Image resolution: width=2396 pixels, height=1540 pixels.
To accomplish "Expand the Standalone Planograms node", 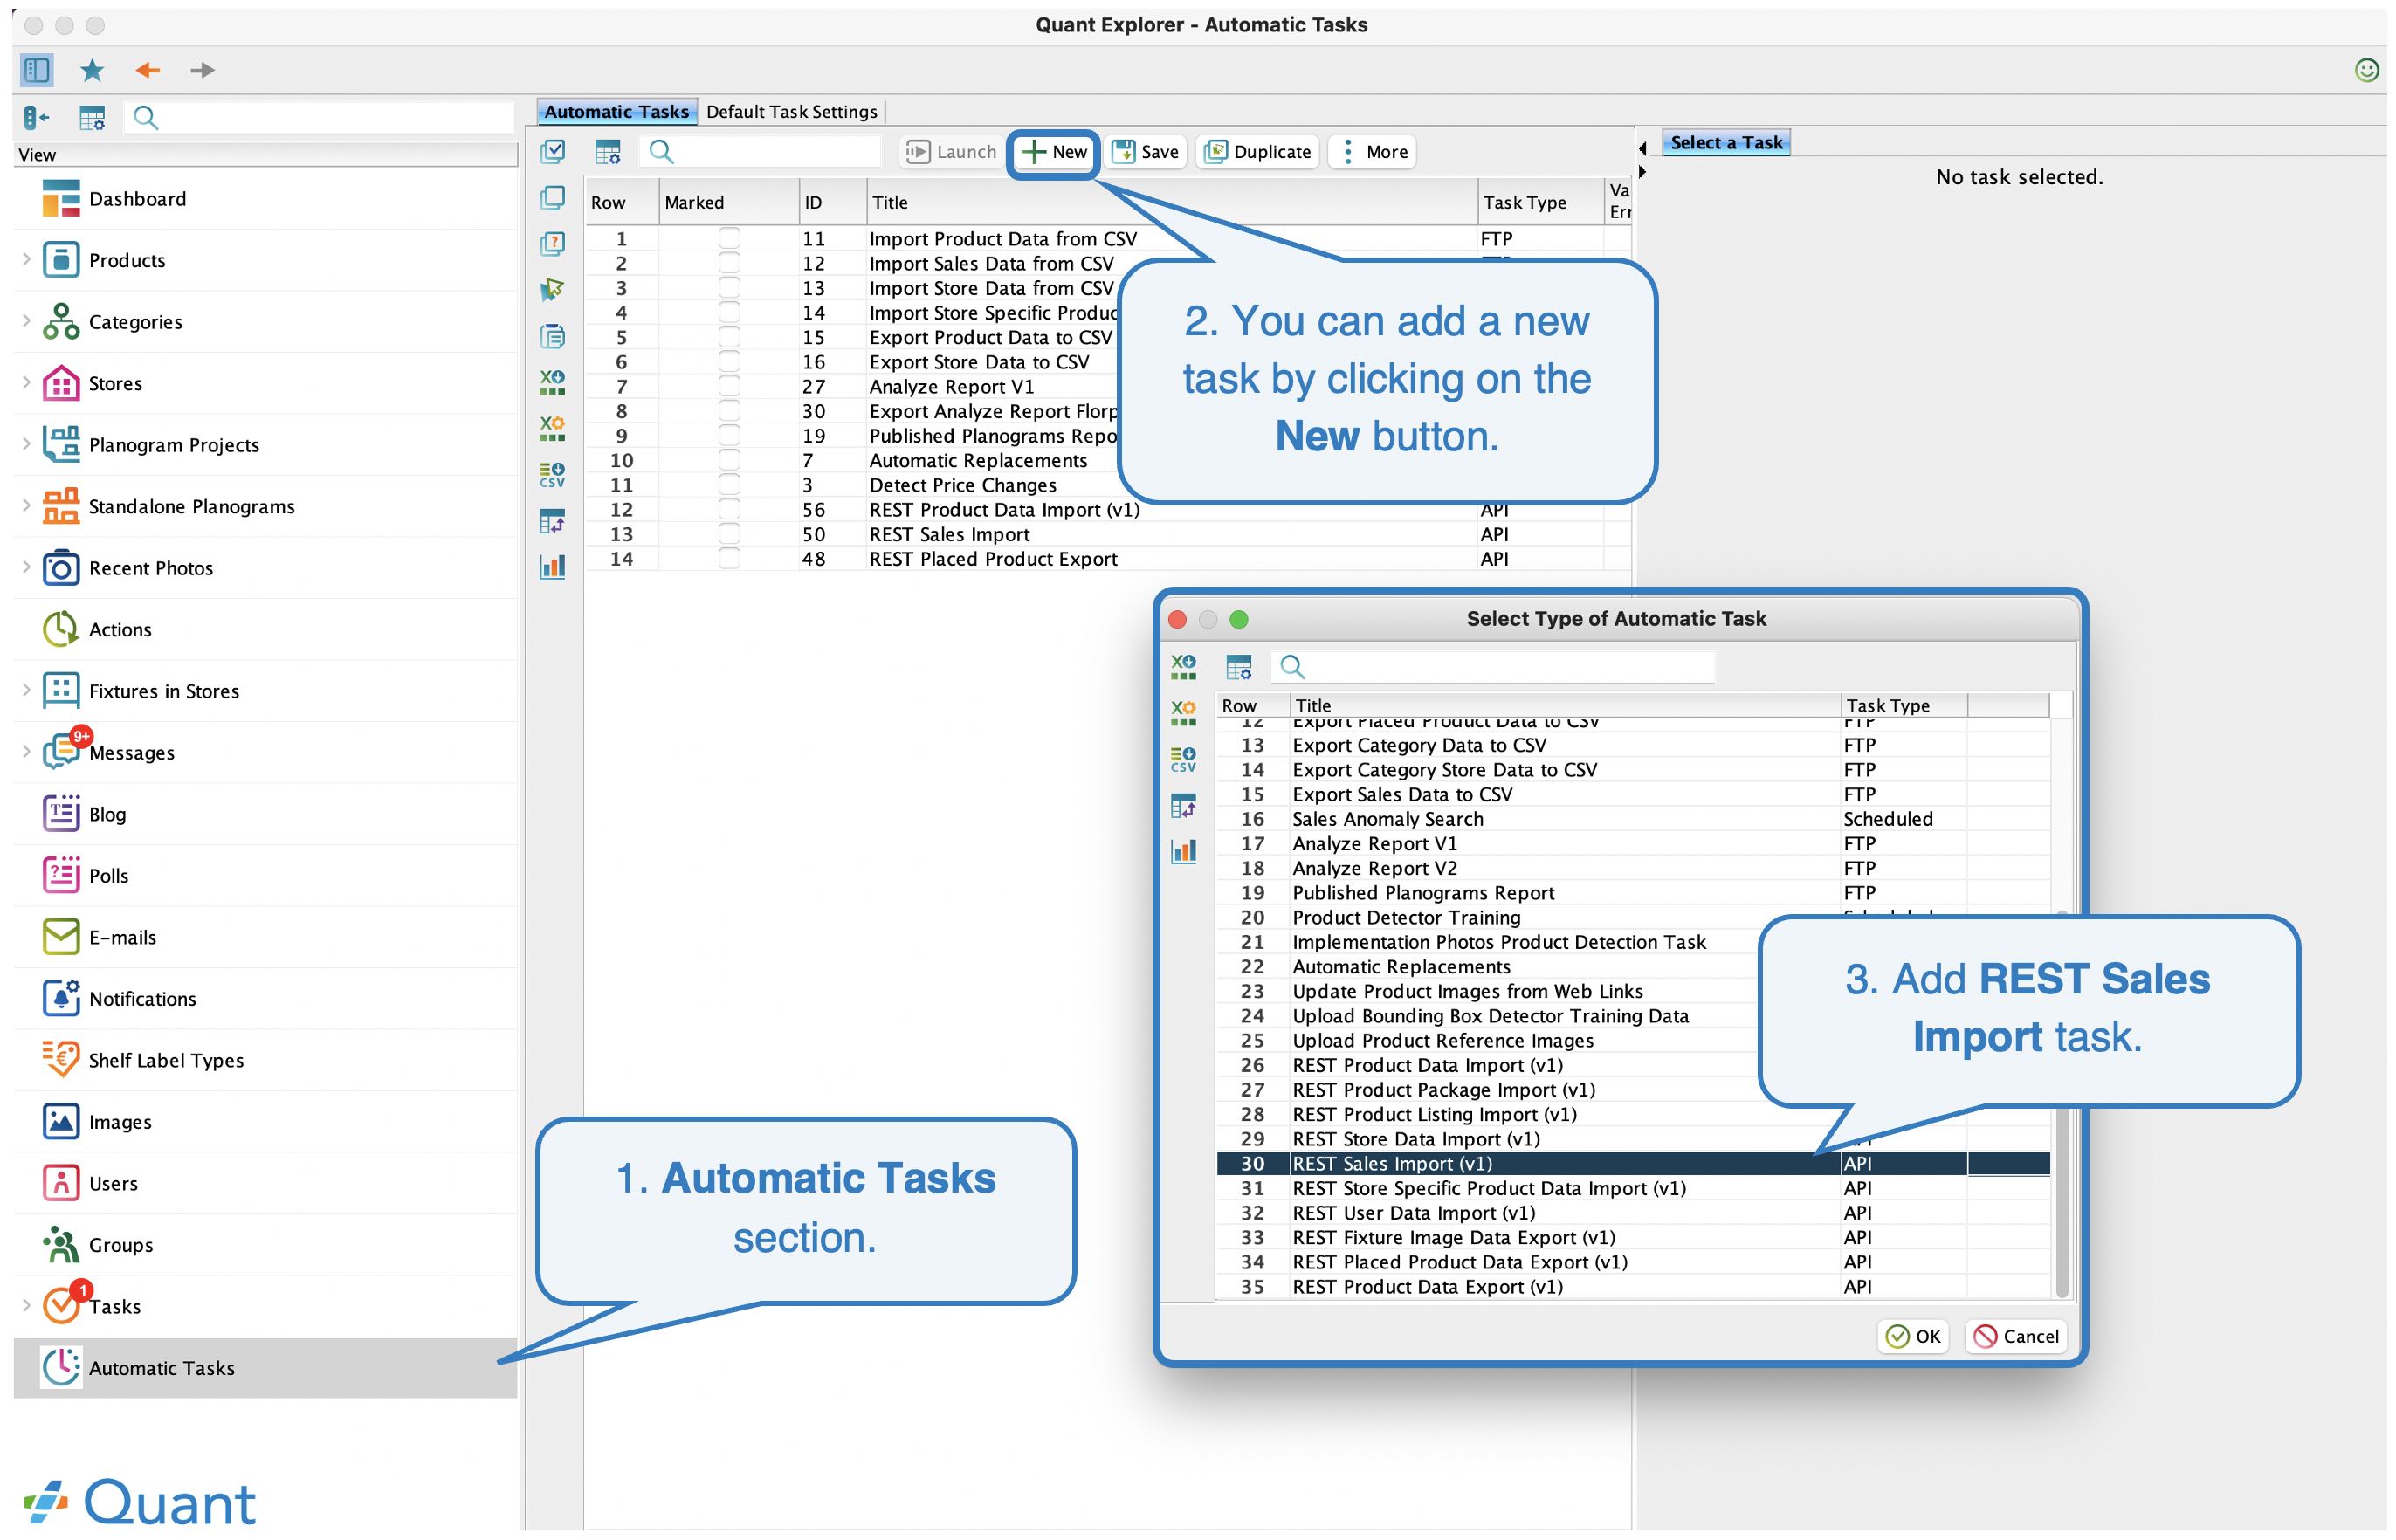I will [x=26, y=506].
